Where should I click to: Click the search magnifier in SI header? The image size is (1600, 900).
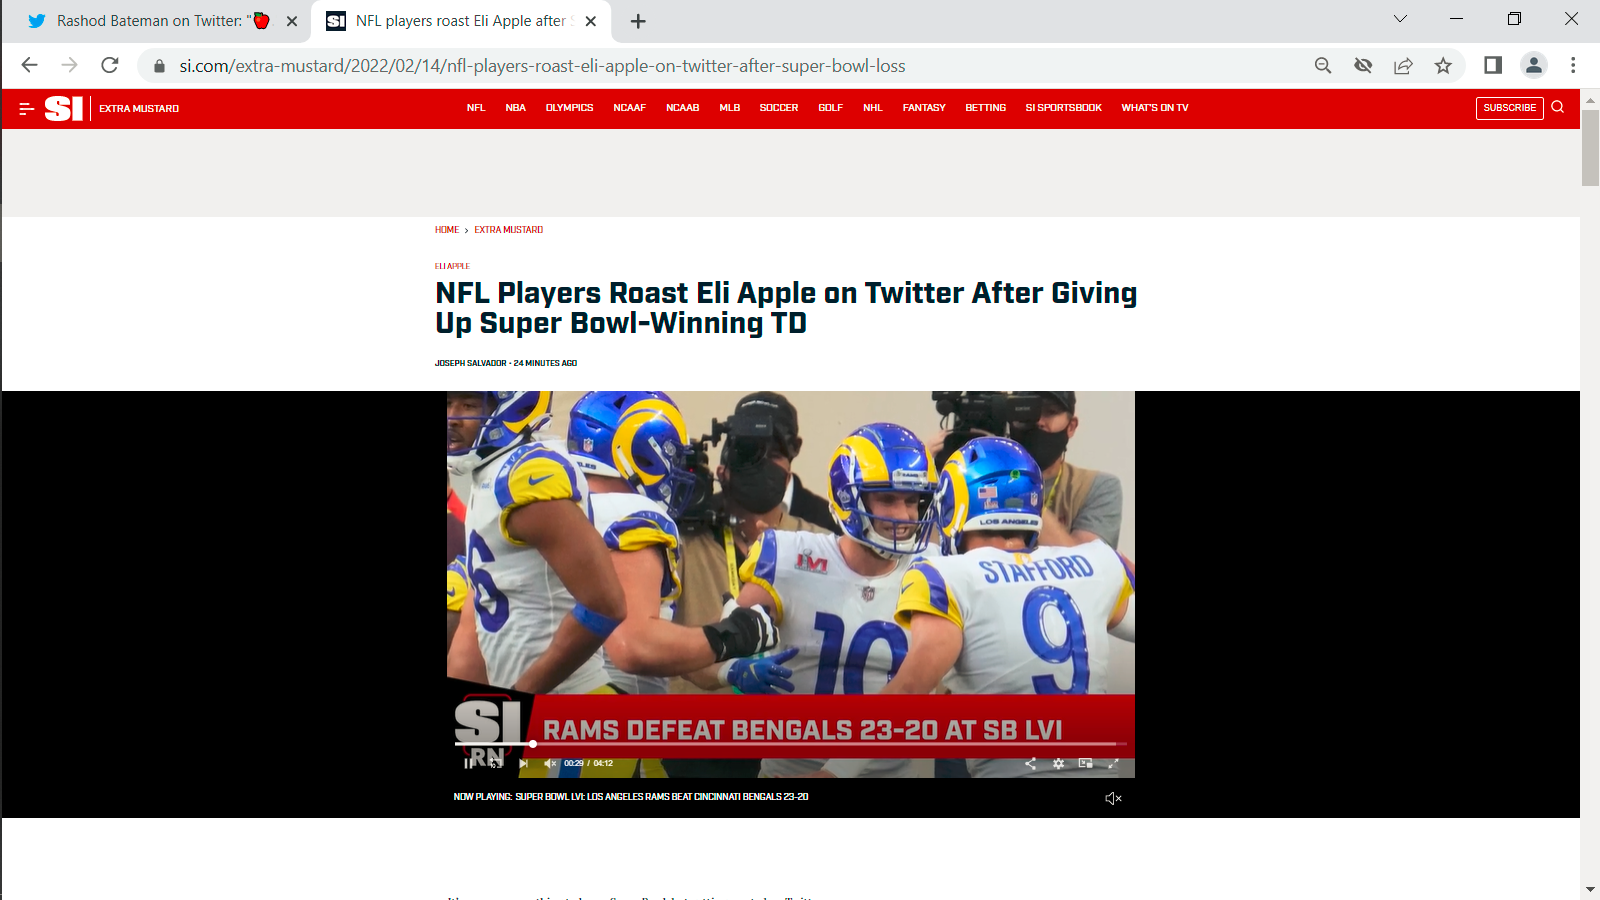pyautogui.click(x=1557, y=107)
